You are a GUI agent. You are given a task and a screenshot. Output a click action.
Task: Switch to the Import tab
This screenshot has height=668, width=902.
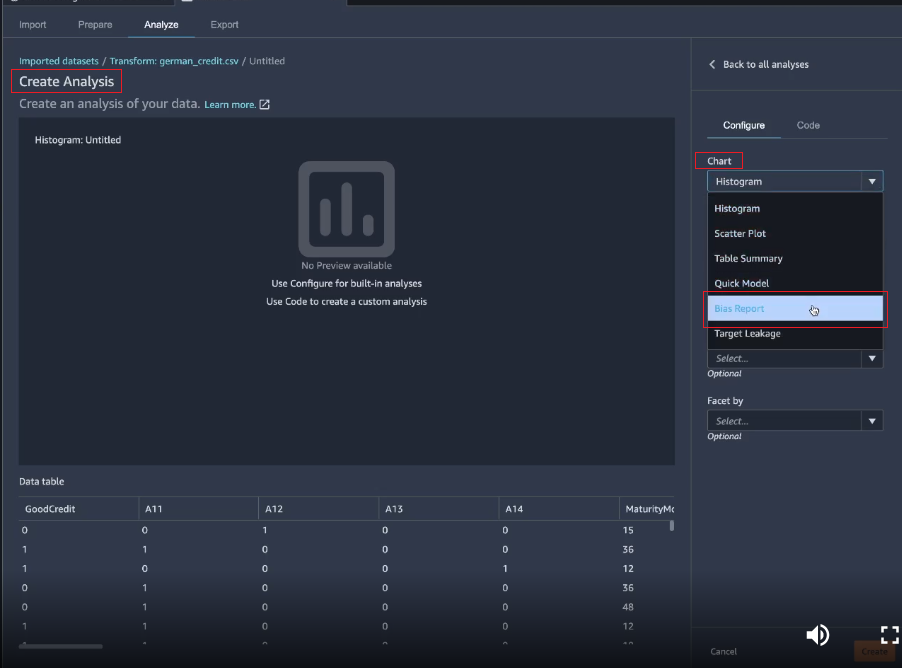coord(33,24)
